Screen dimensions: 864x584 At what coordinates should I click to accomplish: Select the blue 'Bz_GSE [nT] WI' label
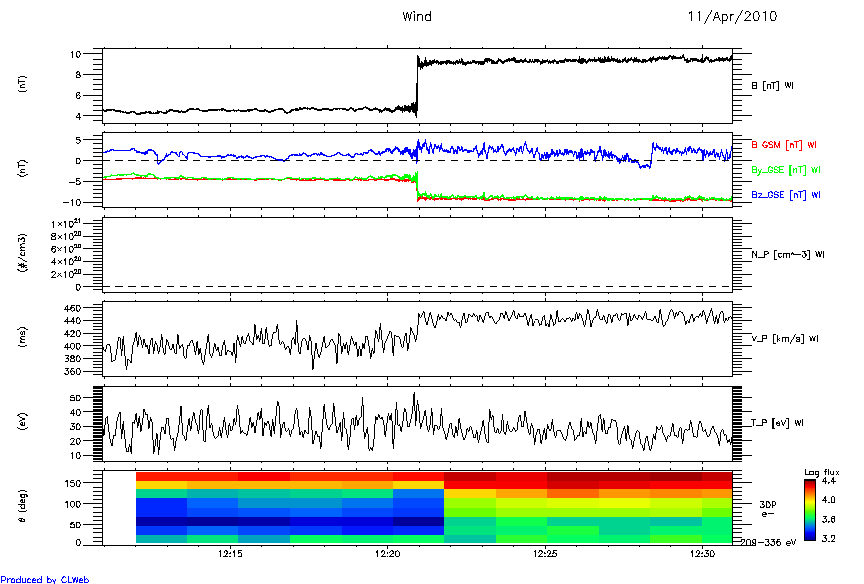[x=786, y=195]
